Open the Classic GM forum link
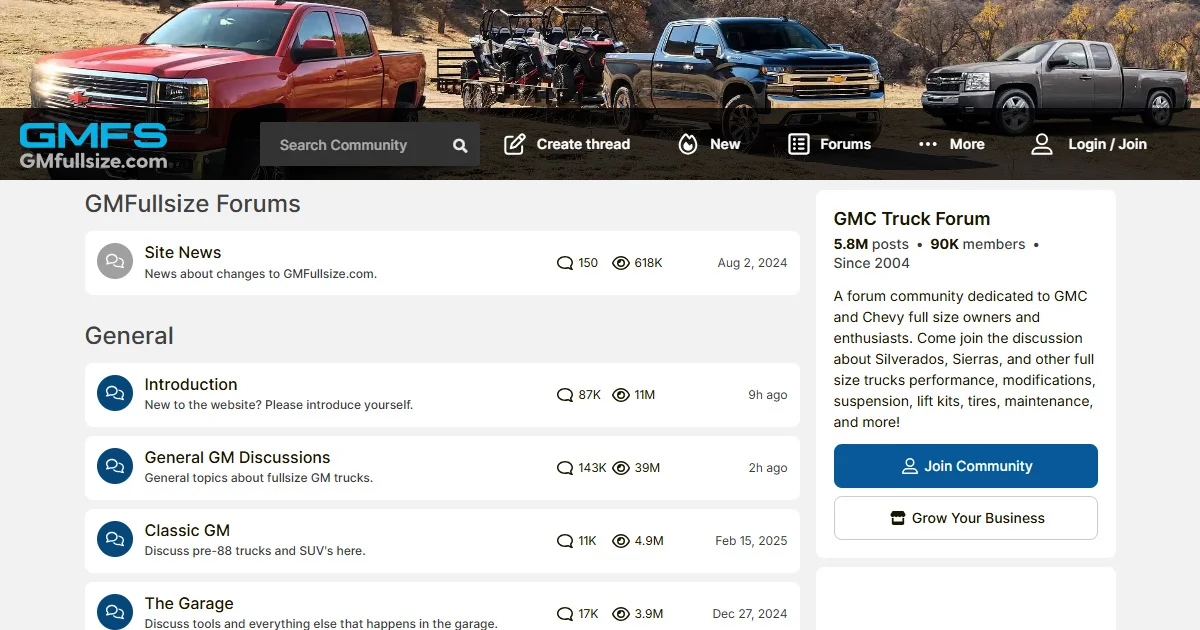The width and height of the screenshot is (1200, 630). [187, 531]
